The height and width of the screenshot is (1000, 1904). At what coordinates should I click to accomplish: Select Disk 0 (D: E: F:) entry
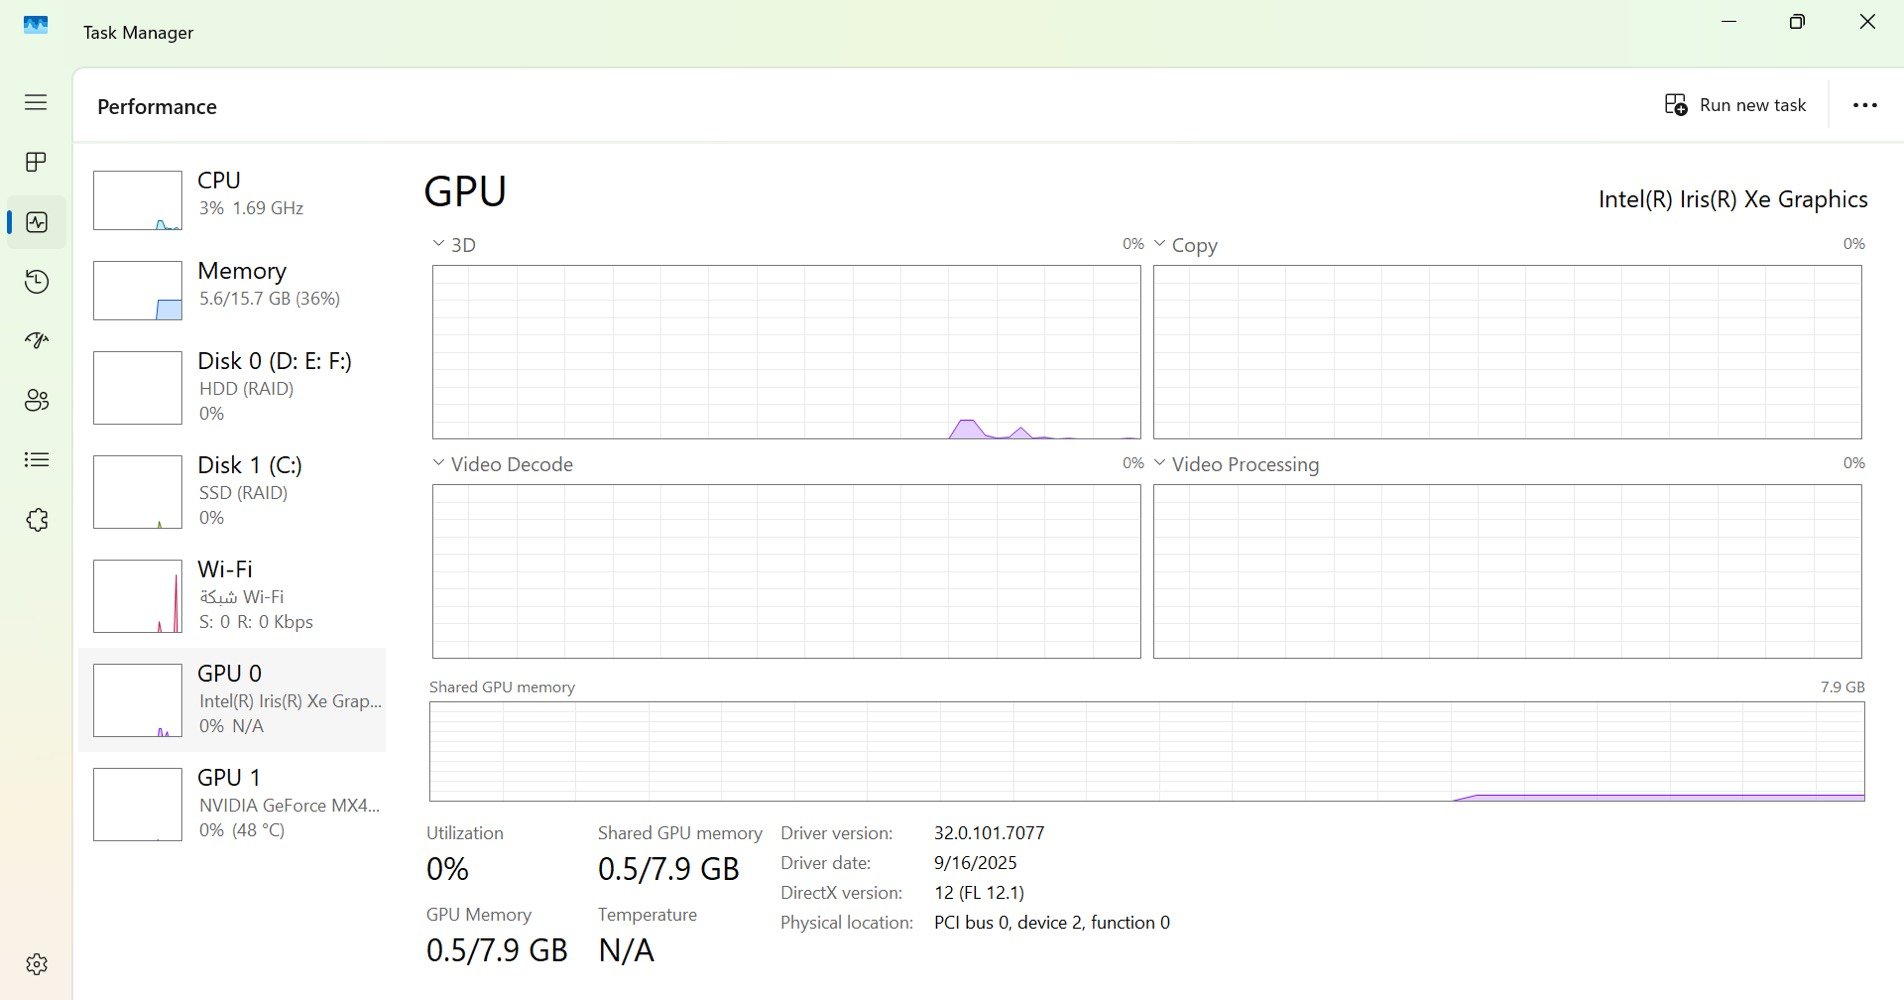pos(232,387)
